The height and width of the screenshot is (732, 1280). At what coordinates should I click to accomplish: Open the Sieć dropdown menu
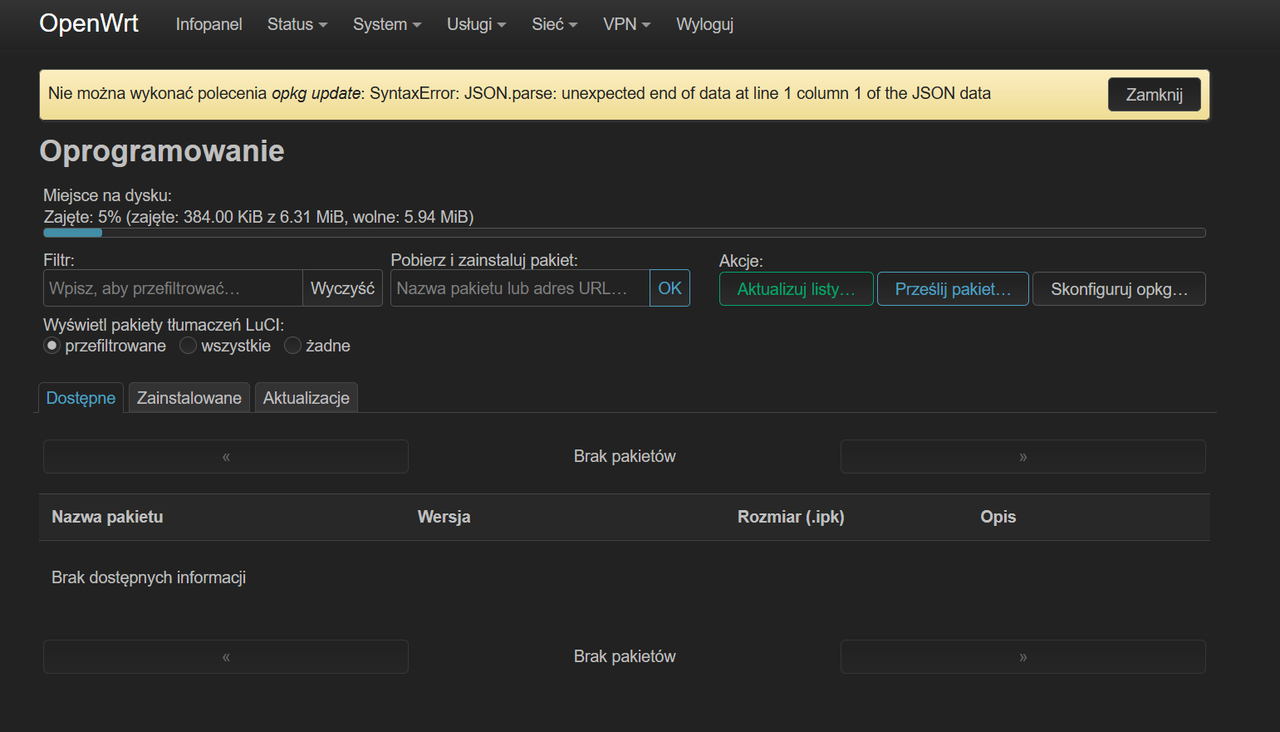pyautogui.click(x=554, y=24)
